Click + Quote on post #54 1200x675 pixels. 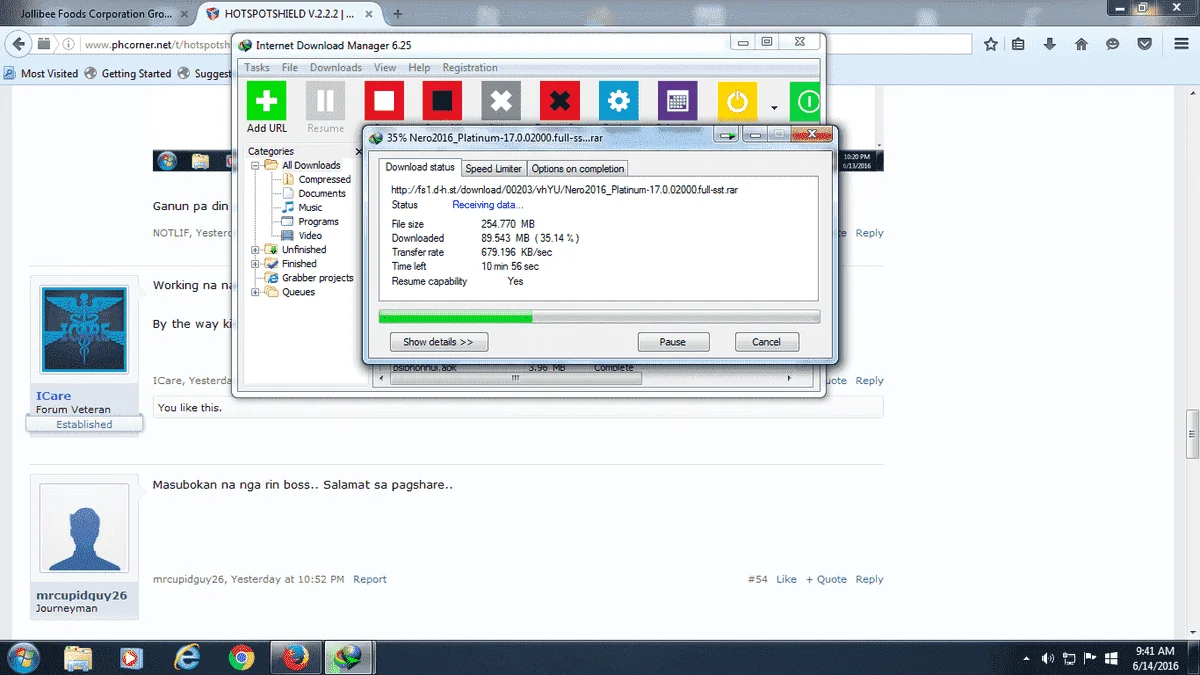pos(826,579)
